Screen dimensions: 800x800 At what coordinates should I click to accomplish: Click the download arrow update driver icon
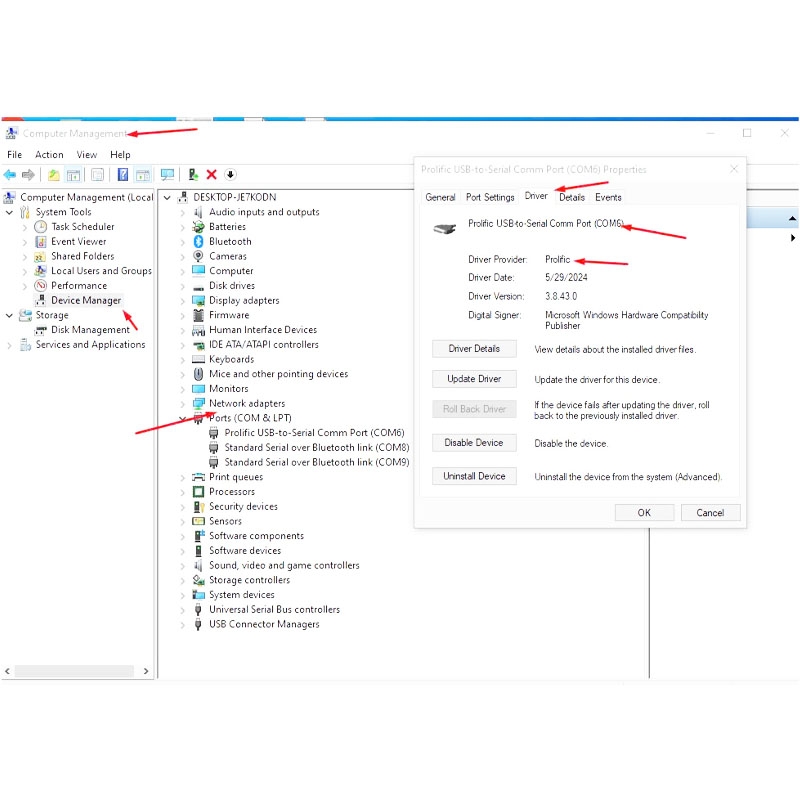point(230,175)
